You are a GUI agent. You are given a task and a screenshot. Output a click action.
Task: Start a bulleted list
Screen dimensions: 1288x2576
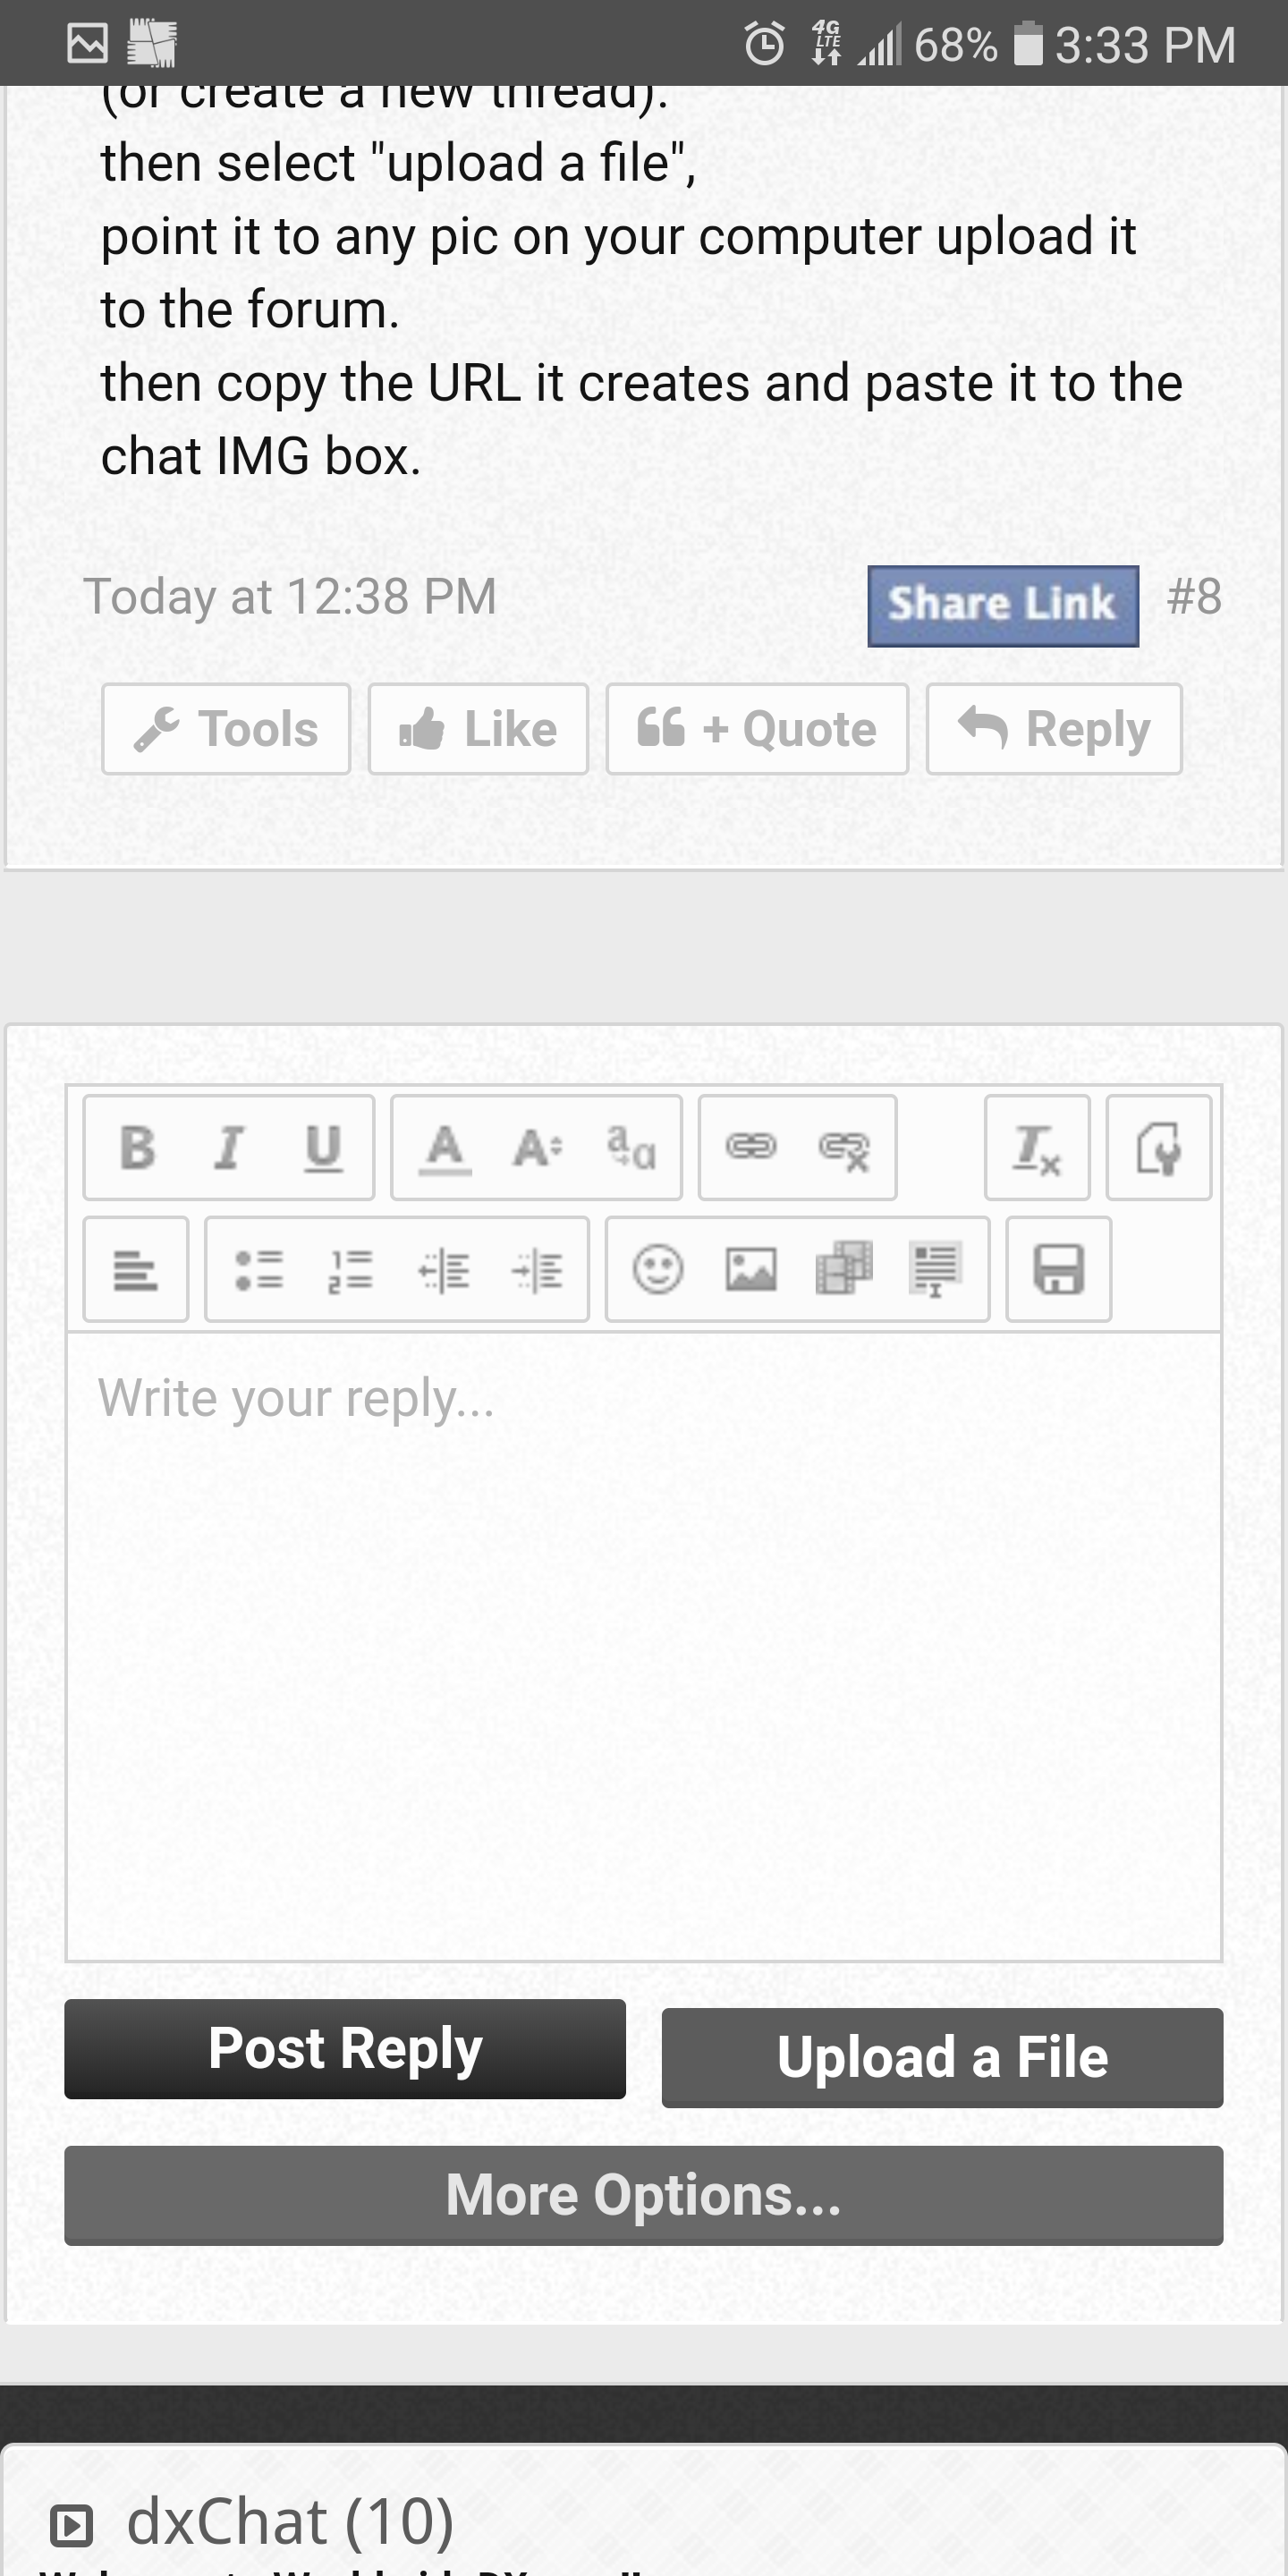(258, 1269)
